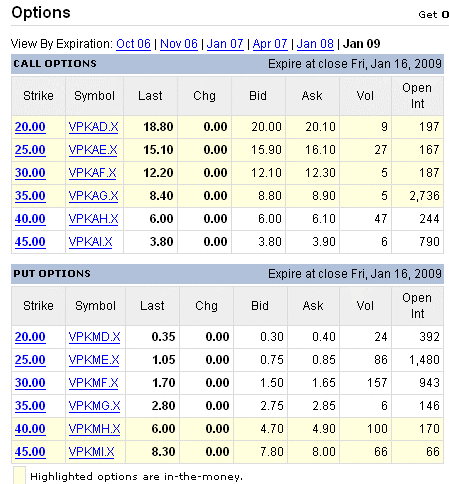Open the 45.00 strike in put options

tap(30, 452)
